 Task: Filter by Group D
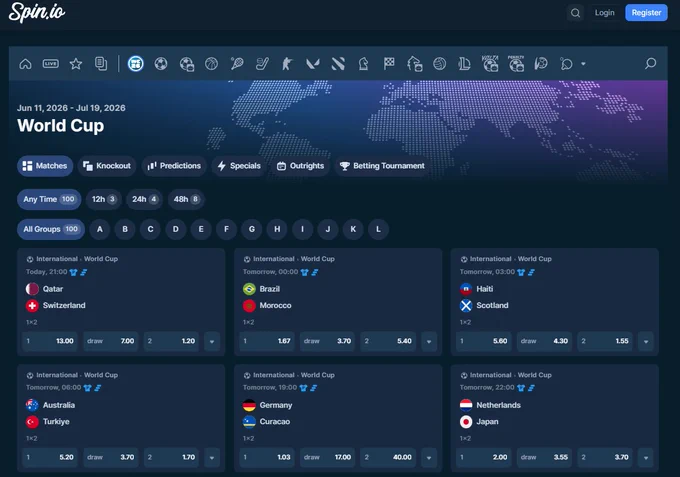176,229
